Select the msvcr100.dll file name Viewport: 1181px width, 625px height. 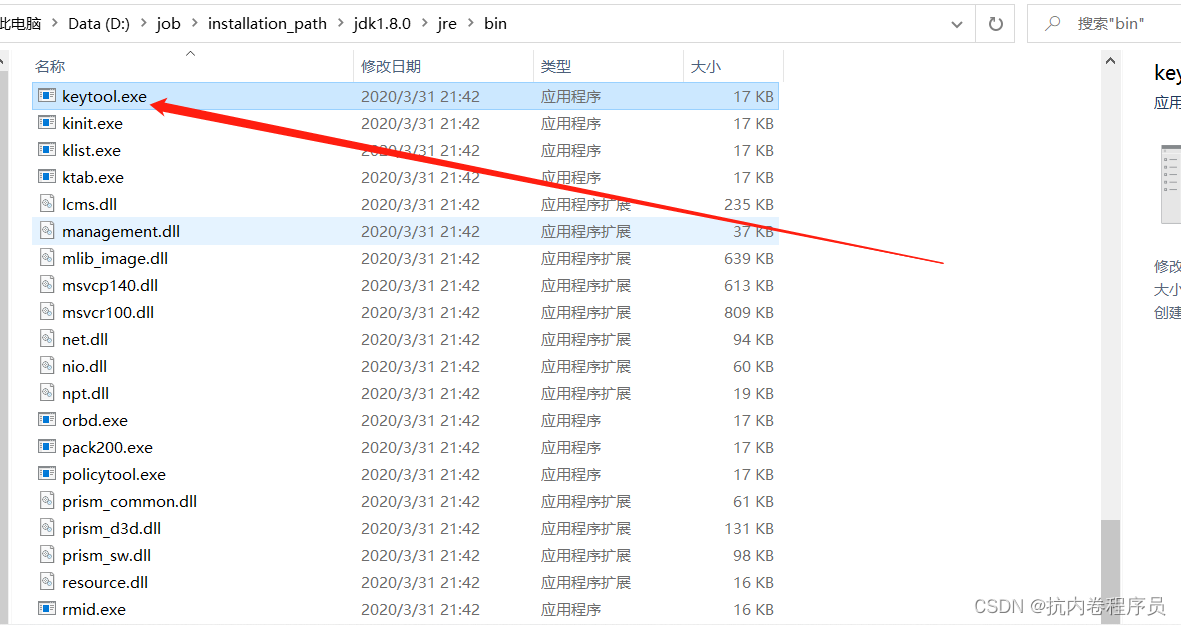coord(108,312)
